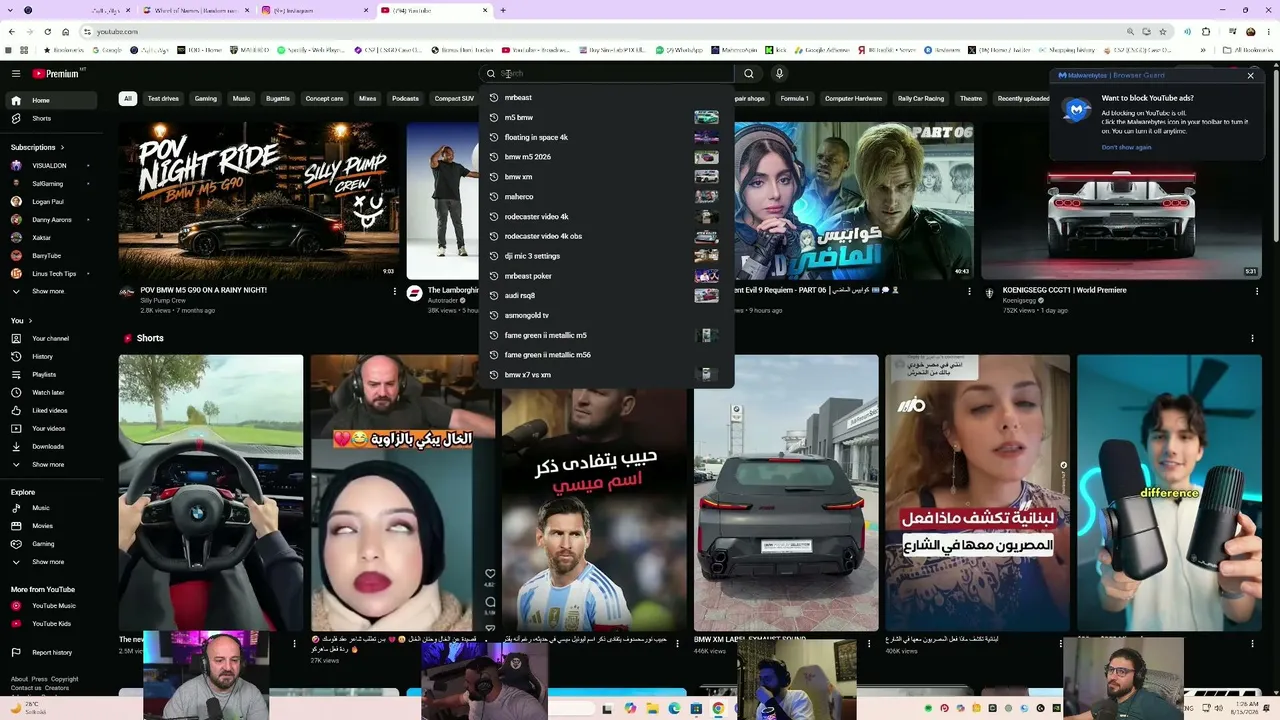The image size is (1280, 720).
Task: Filter by Bugatti chip
Action: coord(278,99)
